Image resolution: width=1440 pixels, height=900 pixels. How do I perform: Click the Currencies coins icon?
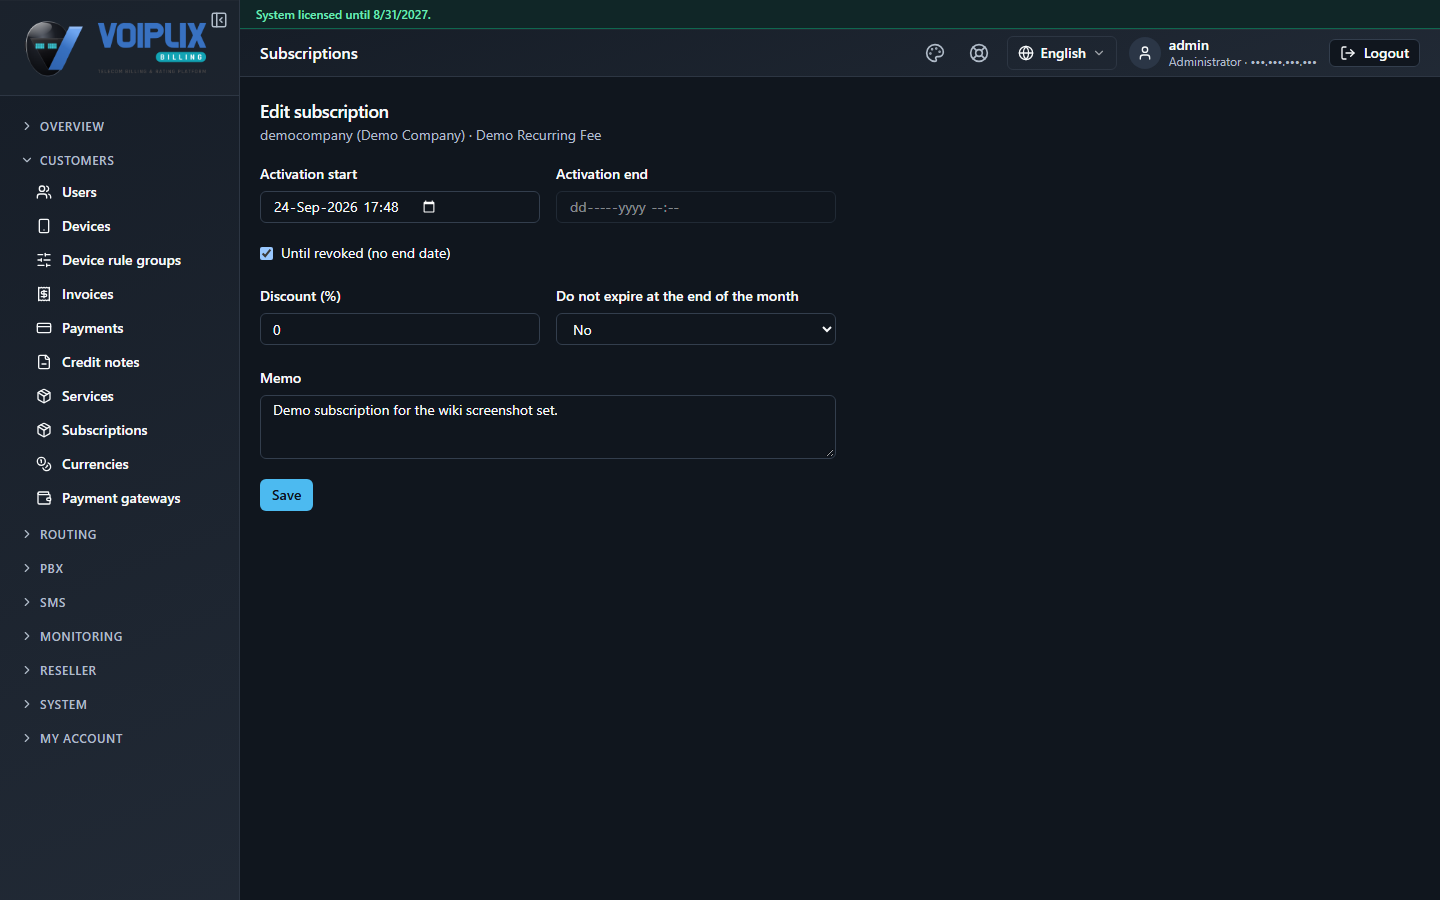pyautogui.click(x=44, y=464)
